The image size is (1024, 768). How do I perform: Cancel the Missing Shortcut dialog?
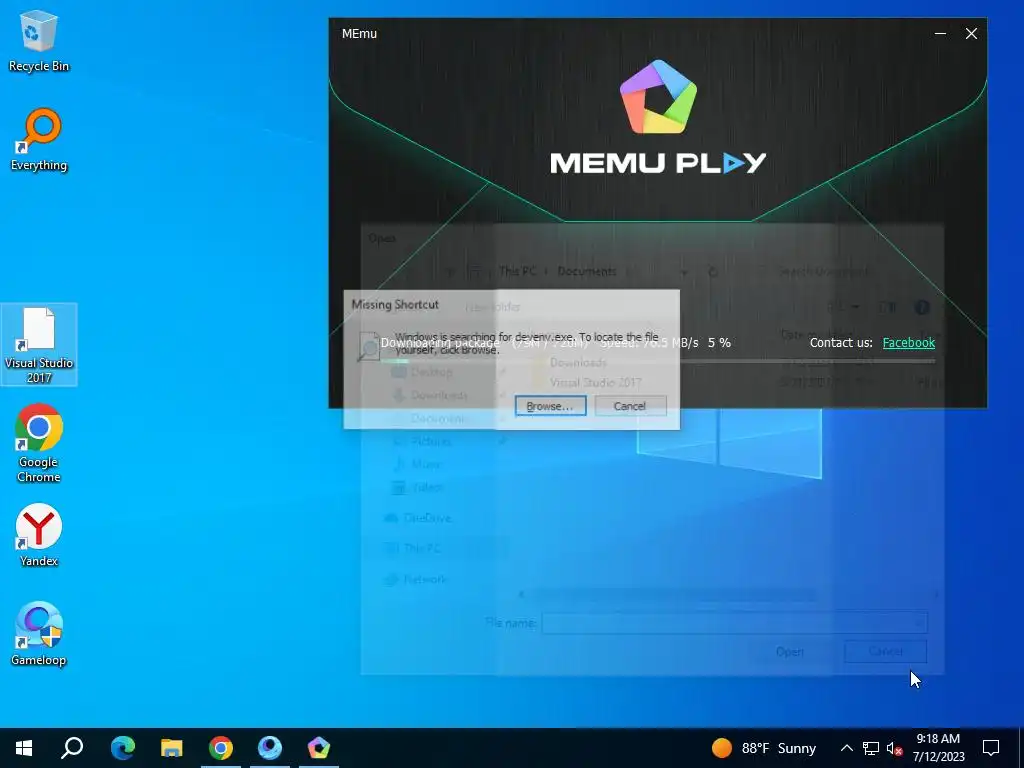point(630,406)
